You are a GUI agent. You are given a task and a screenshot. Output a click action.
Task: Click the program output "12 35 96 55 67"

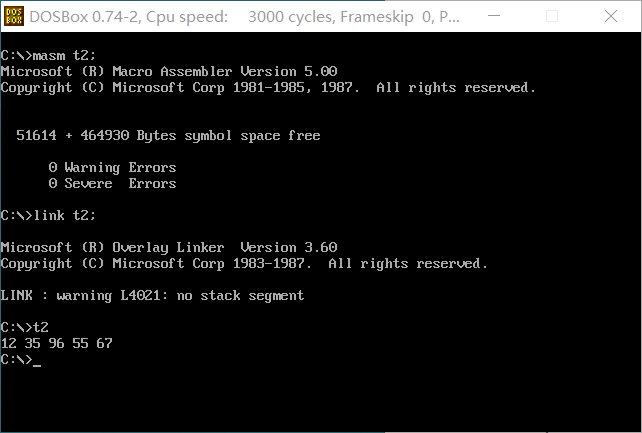coord(57,343)
